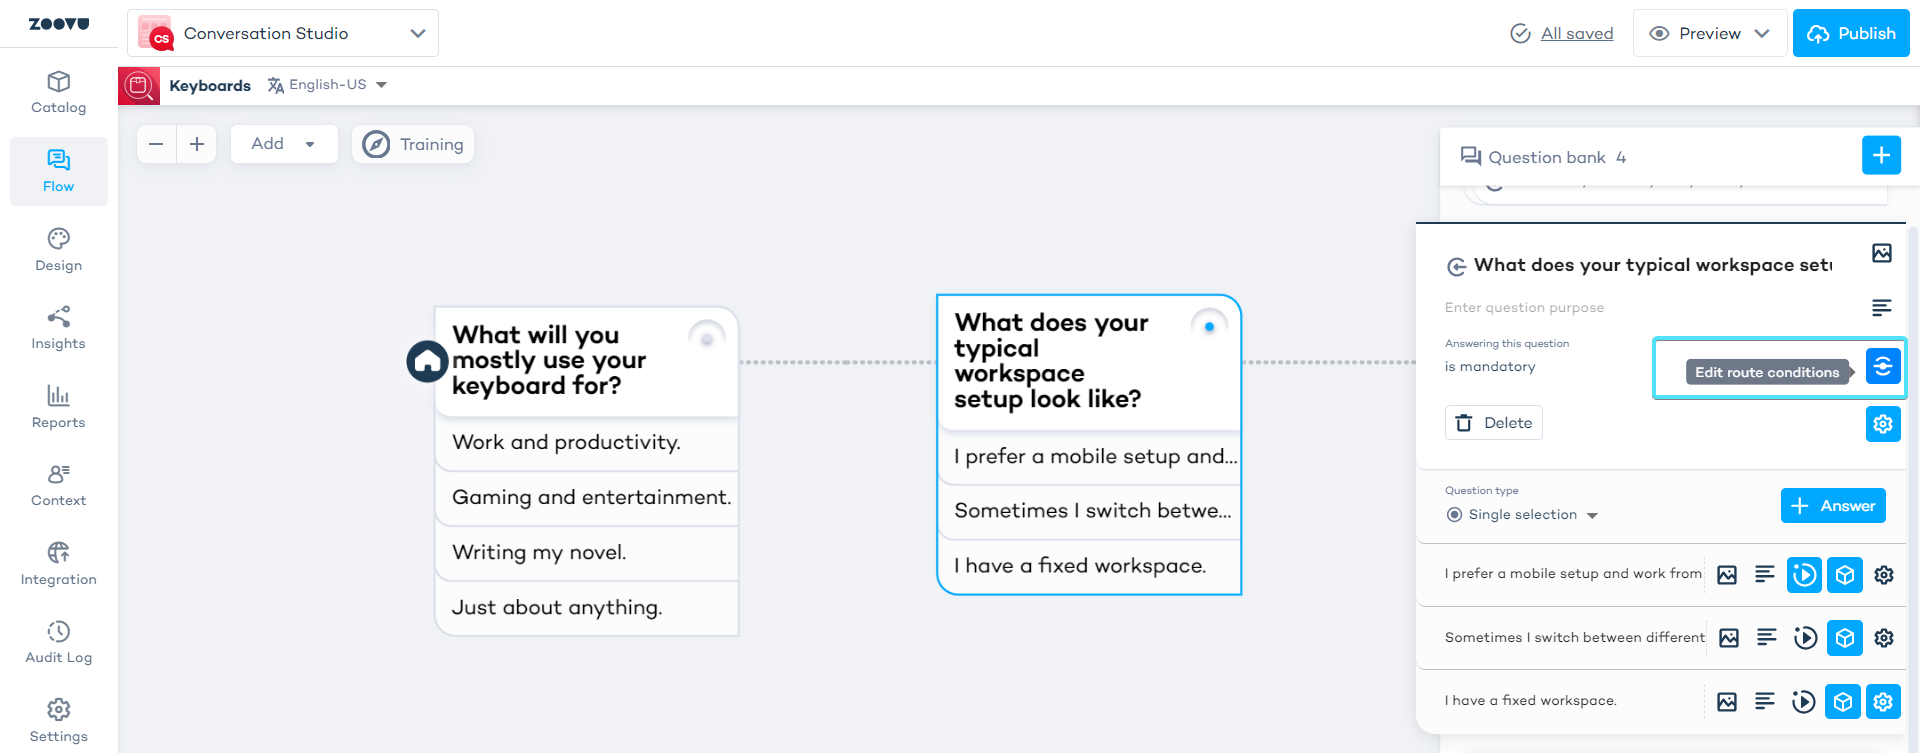Open product mapping cube for 'I have a fixed workspace'
This screenshot has height=753, width=1920.
click(1842, 702)
